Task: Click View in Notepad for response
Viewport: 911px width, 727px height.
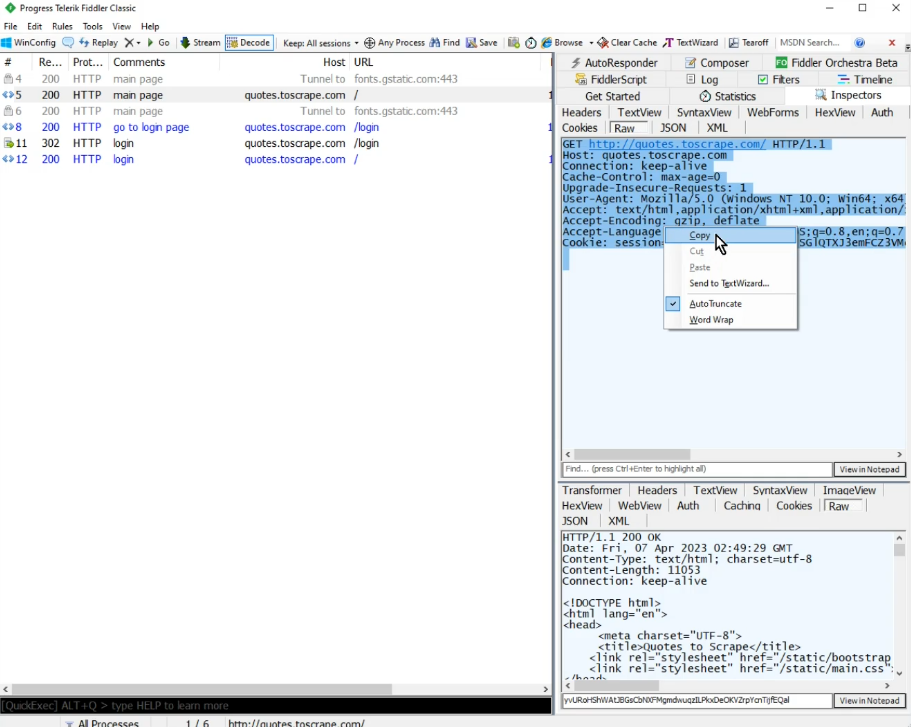Action: [869, 701]
